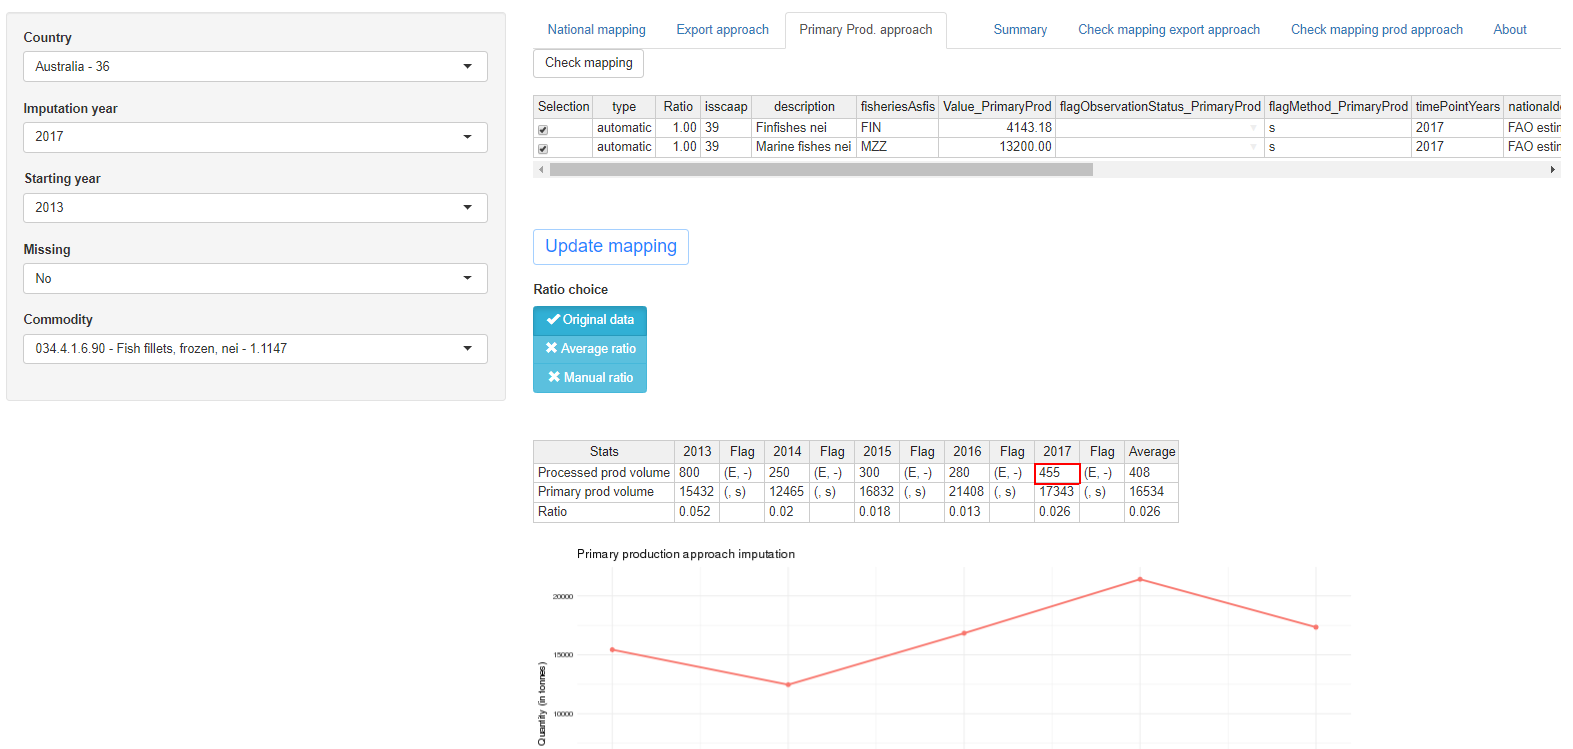Screen dimensions: 1573x749
Task: Open the Starting year dropdown
Action: click(255, 208)
